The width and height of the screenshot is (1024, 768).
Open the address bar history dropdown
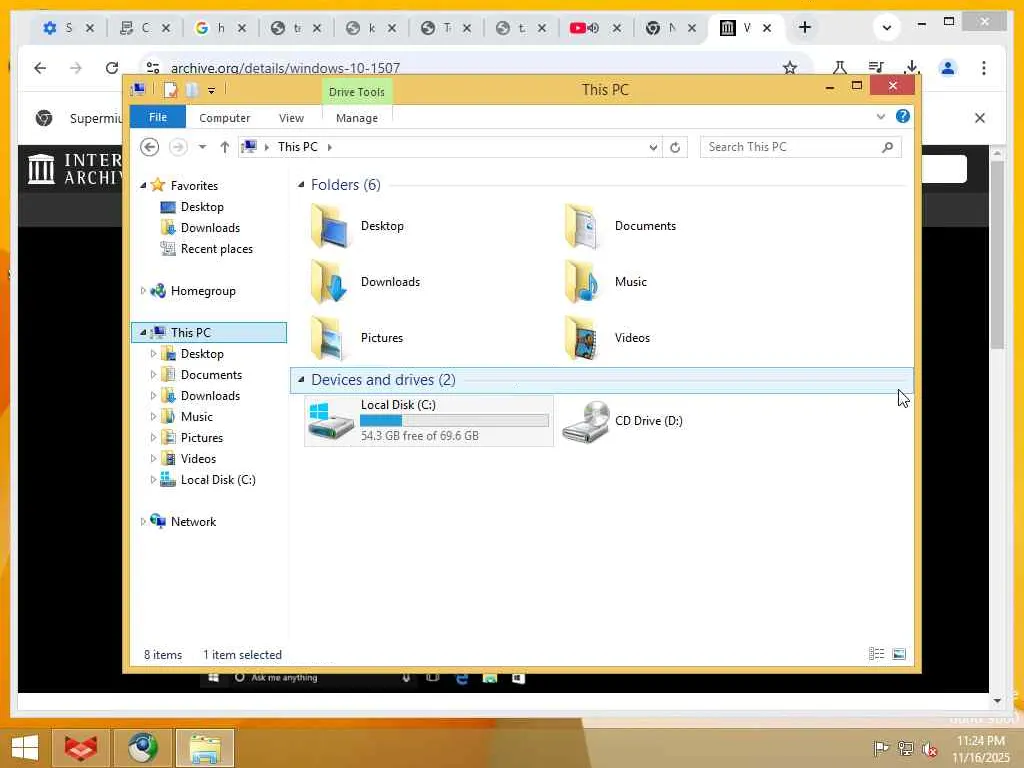(653, 148)
